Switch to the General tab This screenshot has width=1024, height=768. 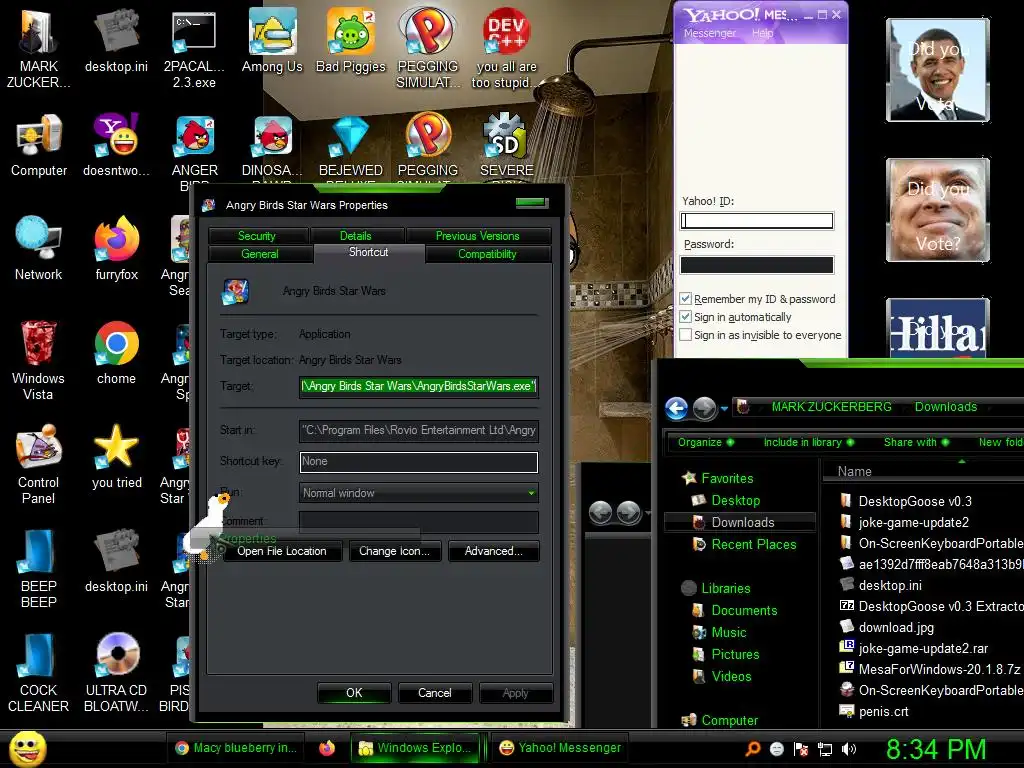click(x=260, y=254)
